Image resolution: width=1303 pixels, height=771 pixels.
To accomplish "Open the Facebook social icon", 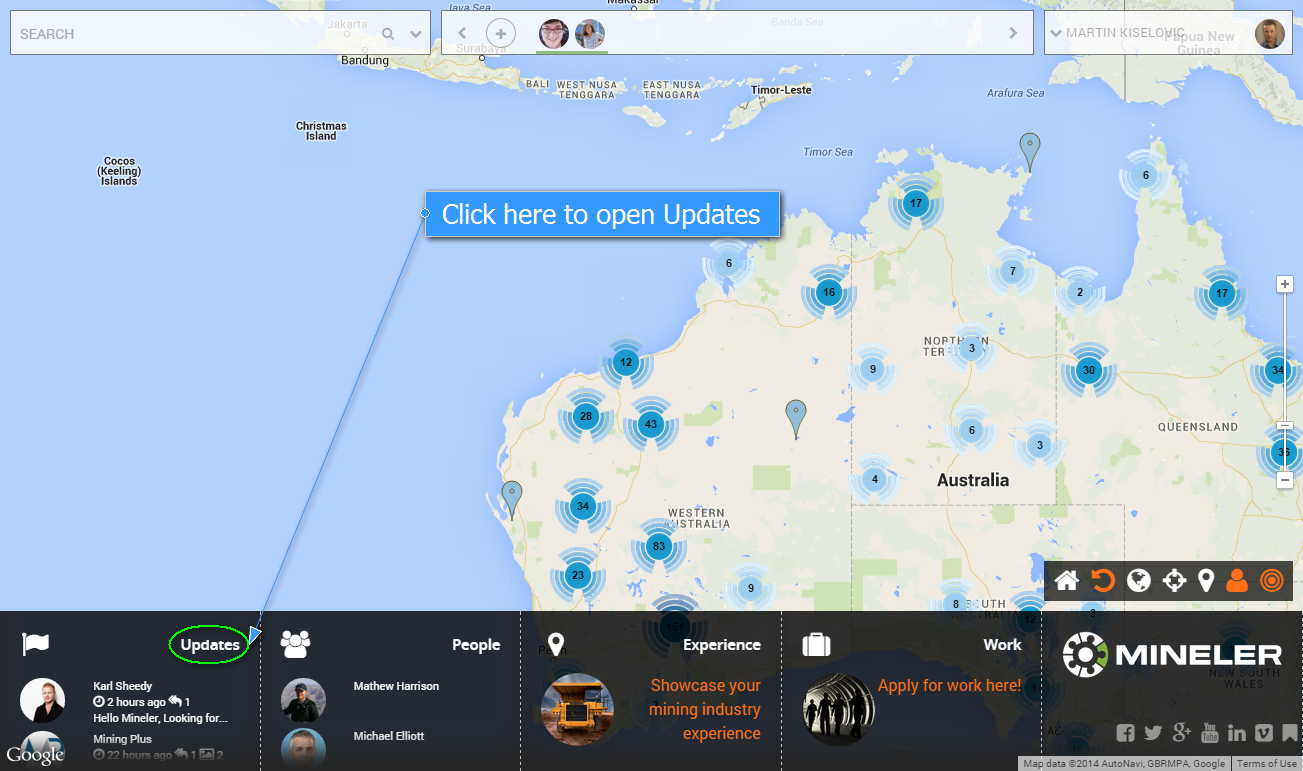I will pos(1125,733).
